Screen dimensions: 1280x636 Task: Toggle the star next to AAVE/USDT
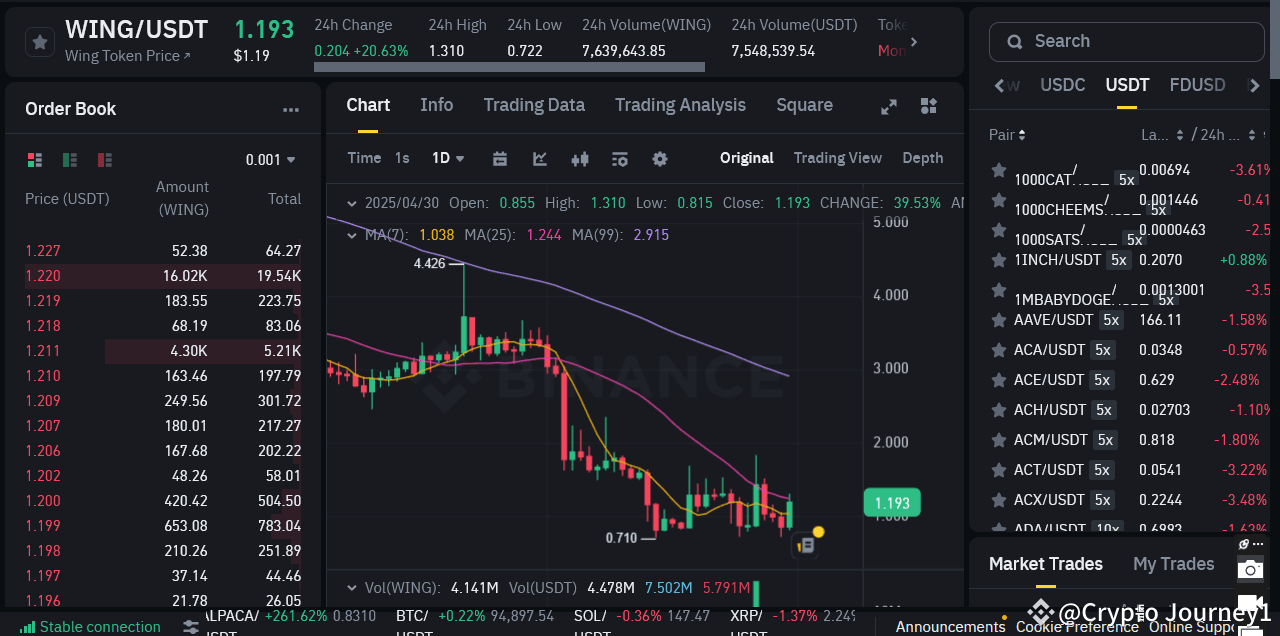pyautogui.click(x=998, y=320)
